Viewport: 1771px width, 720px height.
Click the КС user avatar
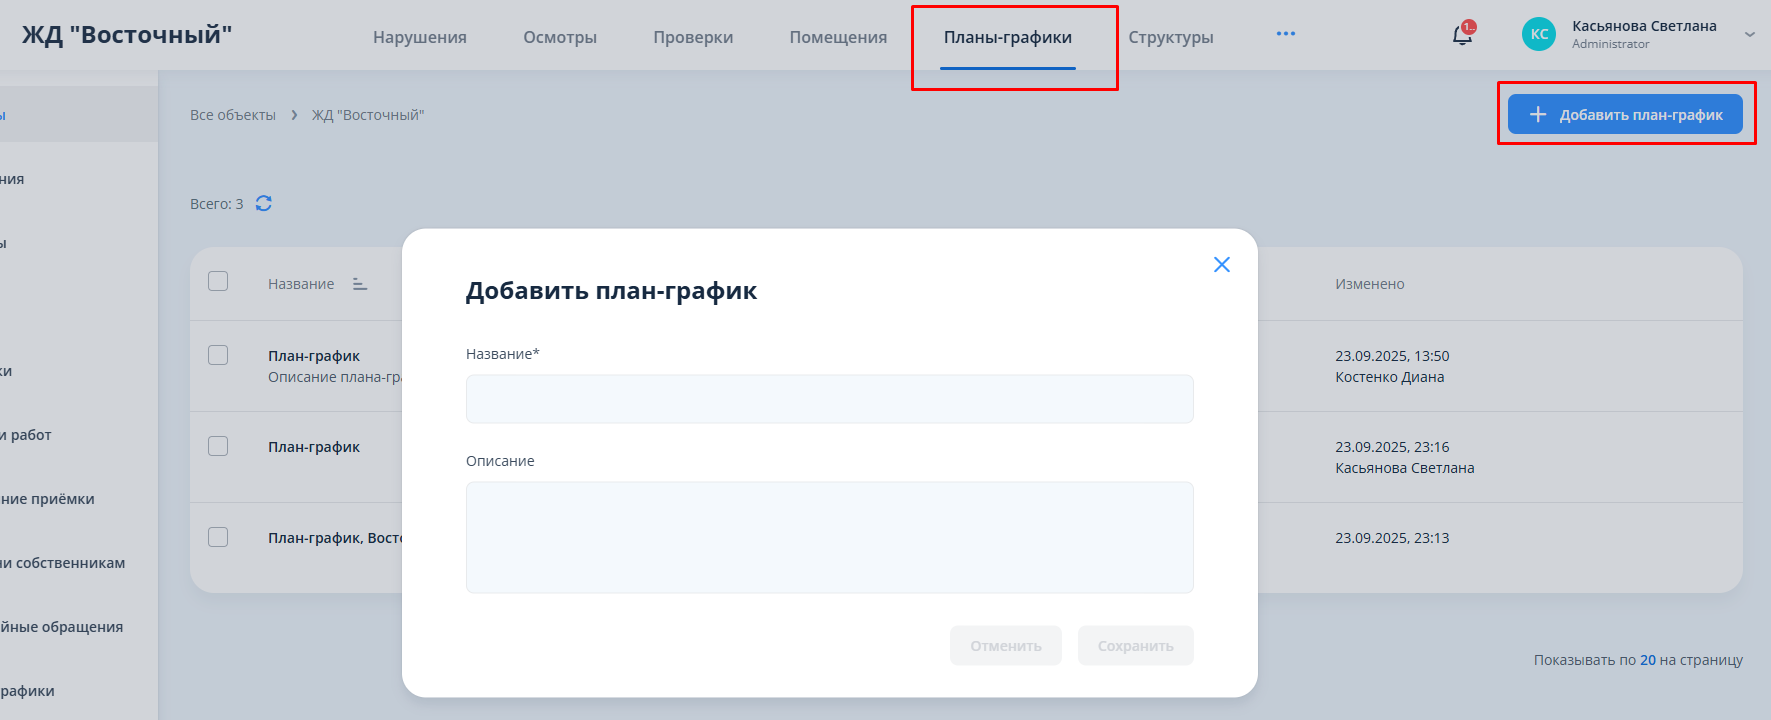[1538, 34]
